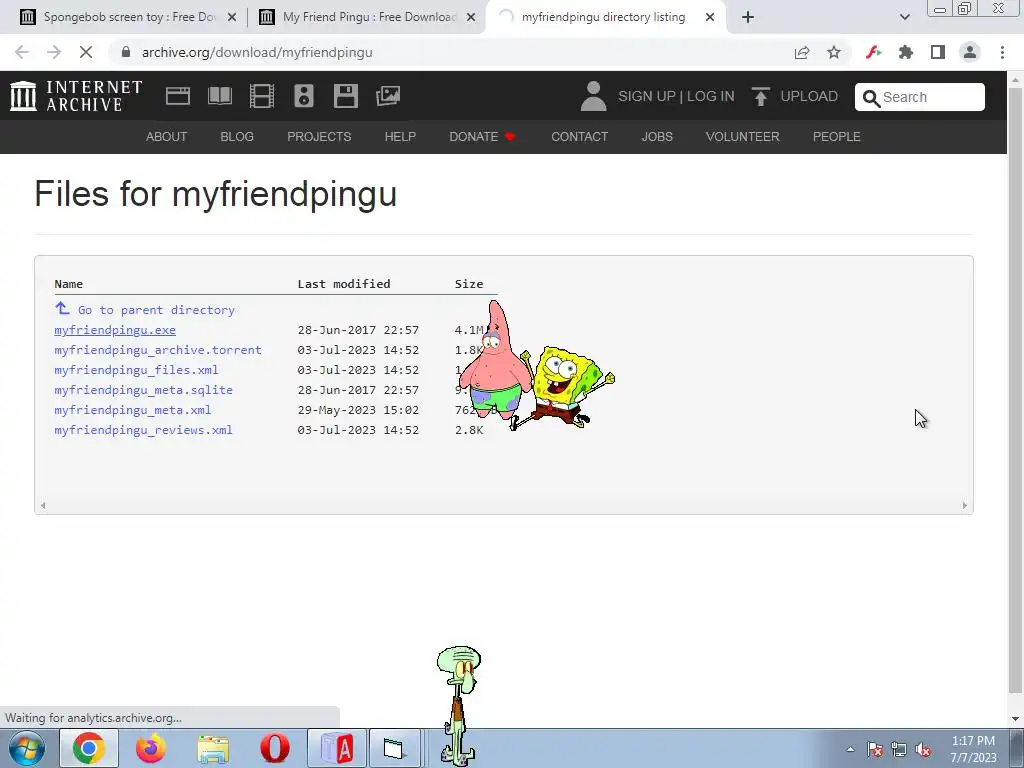Click the LOG IN link
1024x768 pixels.
click(x=711, y=97)
